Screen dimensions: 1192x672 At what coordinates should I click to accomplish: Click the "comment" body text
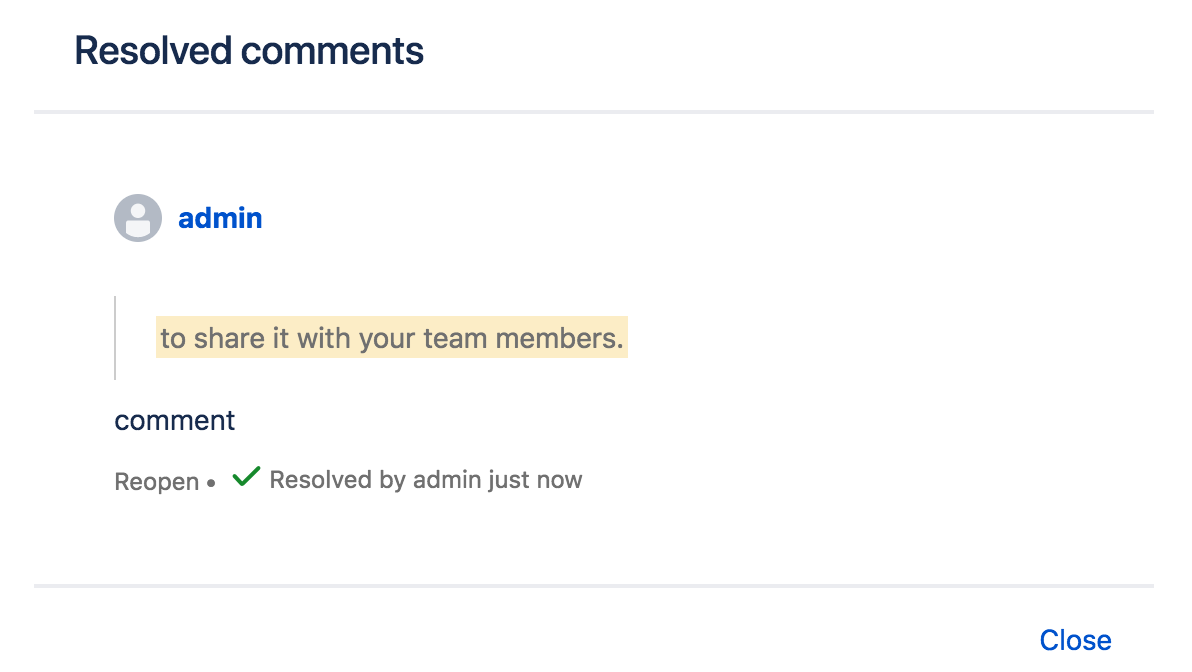pyautogui.click(x=175, y=420)
